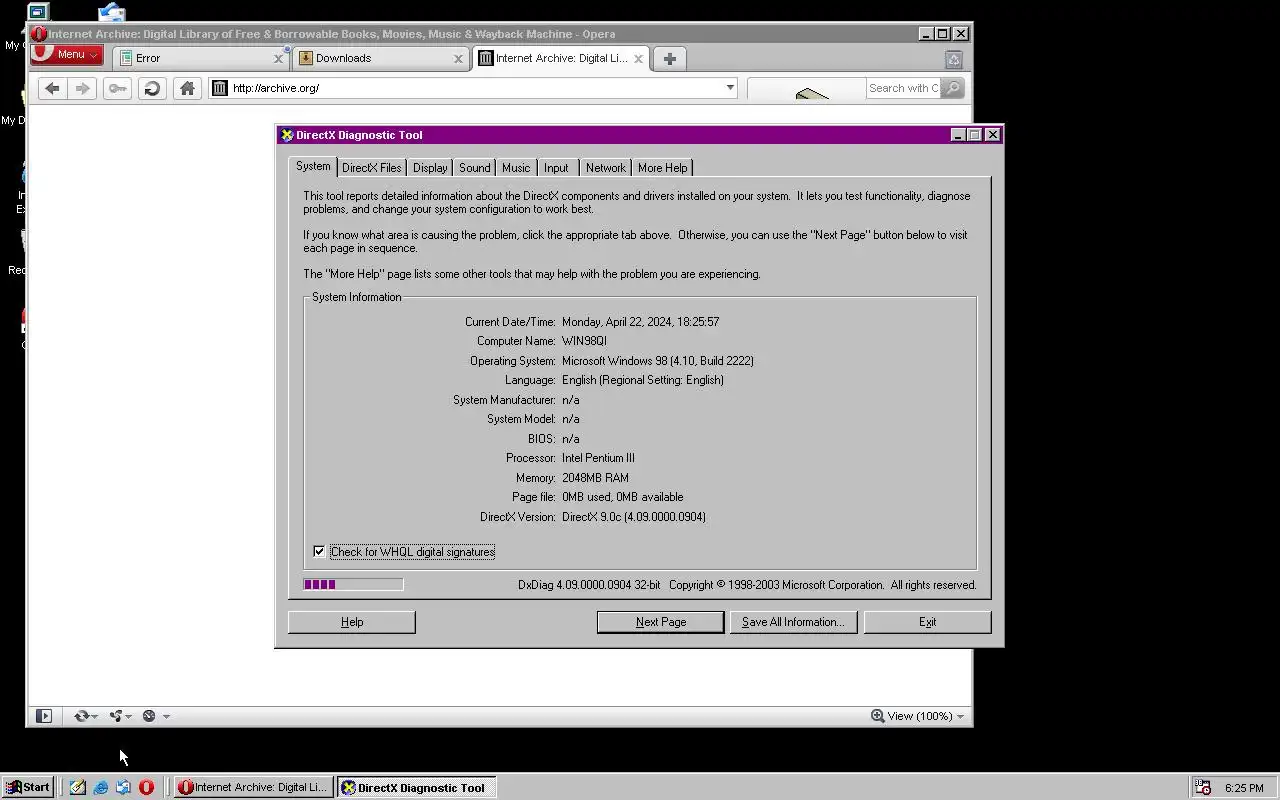1280x800 pixels.
Task: Go to Opera's home page icon
Action: tap(187, 88)
